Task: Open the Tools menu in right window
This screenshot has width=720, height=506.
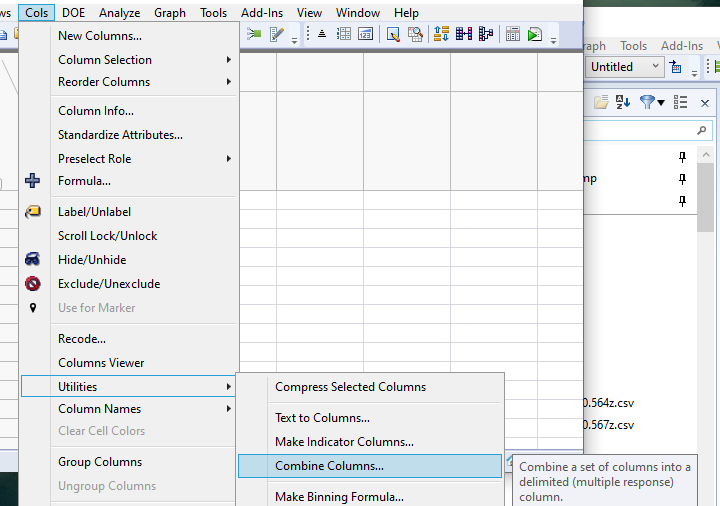Action: tap(633, 46)
